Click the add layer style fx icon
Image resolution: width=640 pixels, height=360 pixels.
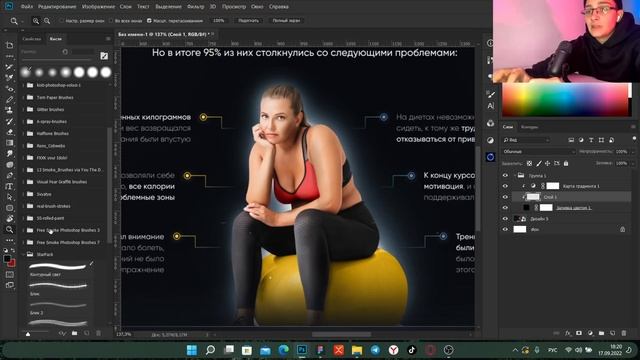(568, 333)
